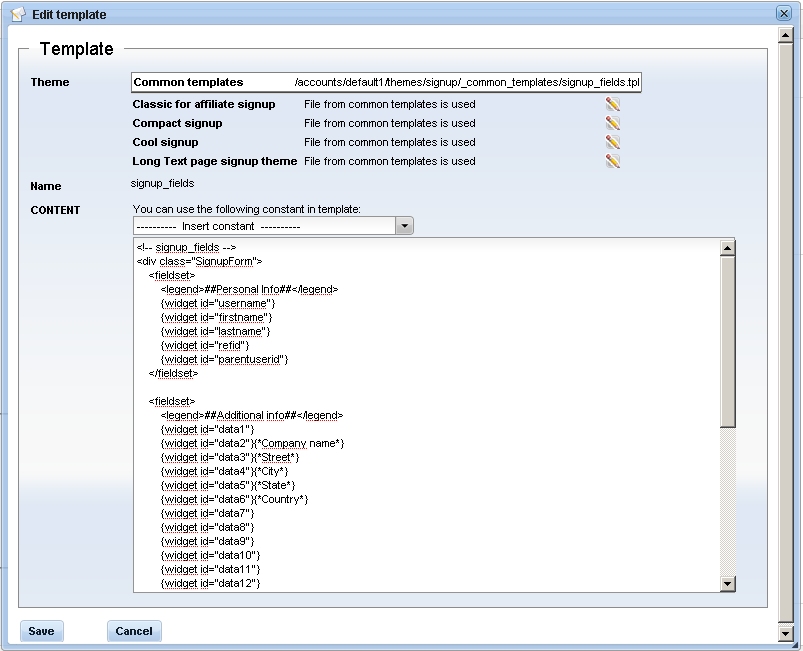The width and height of the screenshot is (803, 651).
Task: Click the data3 Street line
Action: tap(230, 457)
